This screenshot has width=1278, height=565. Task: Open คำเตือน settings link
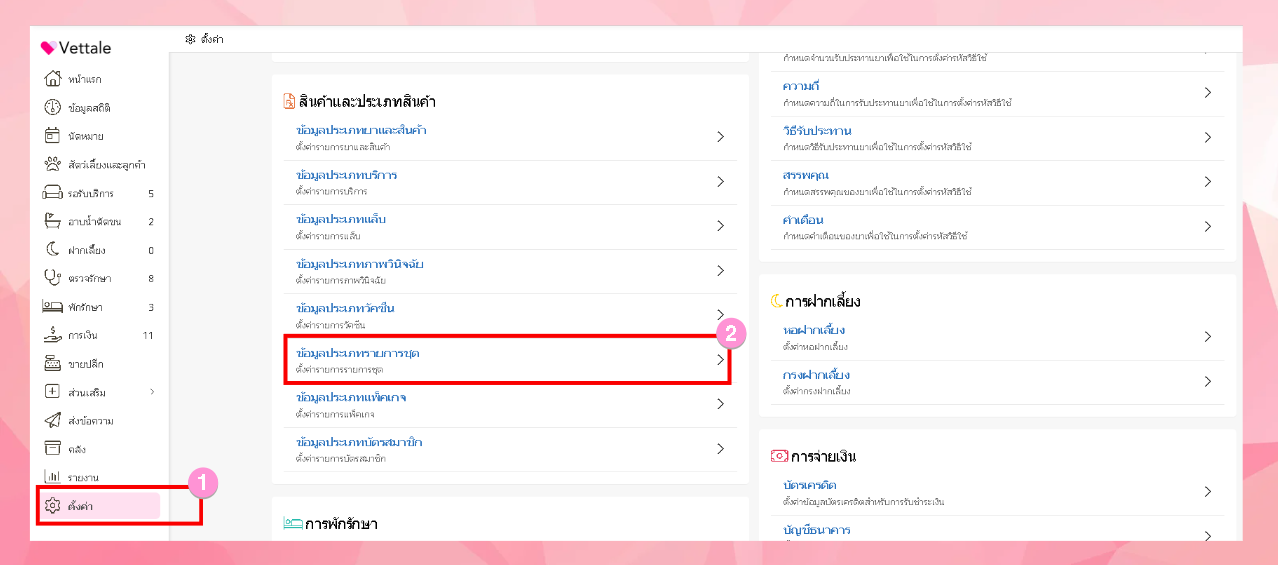coord(801,220)
